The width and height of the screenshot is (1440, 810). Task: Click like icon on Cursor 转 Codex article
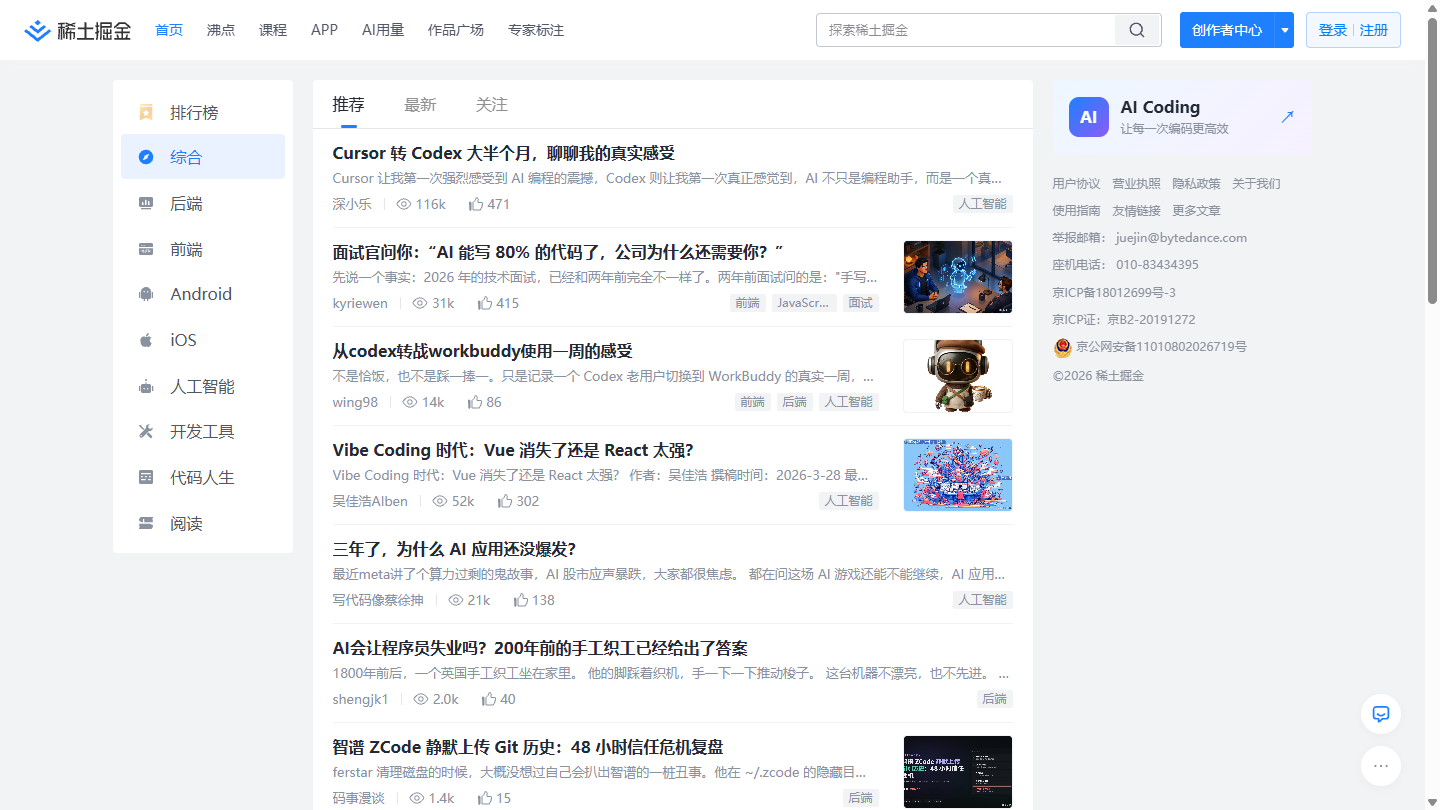pos(476,204)
